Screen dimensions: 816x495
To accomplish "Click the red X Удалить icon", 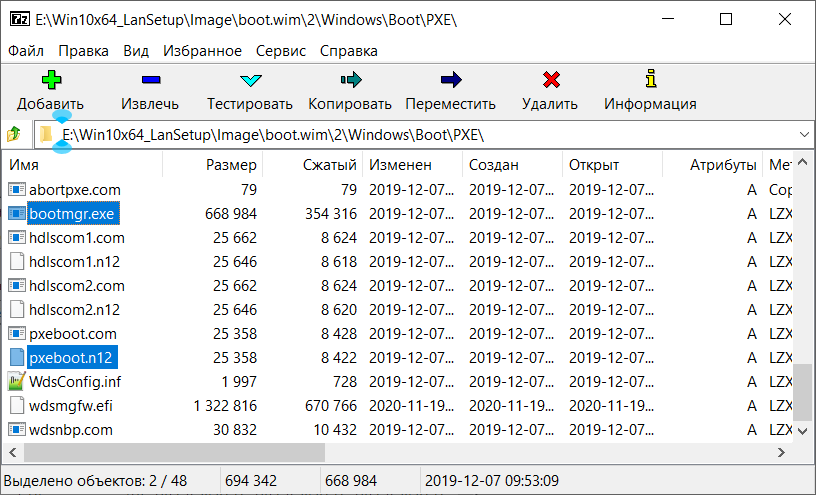I will pyautogui.click(x=551, y=80).
